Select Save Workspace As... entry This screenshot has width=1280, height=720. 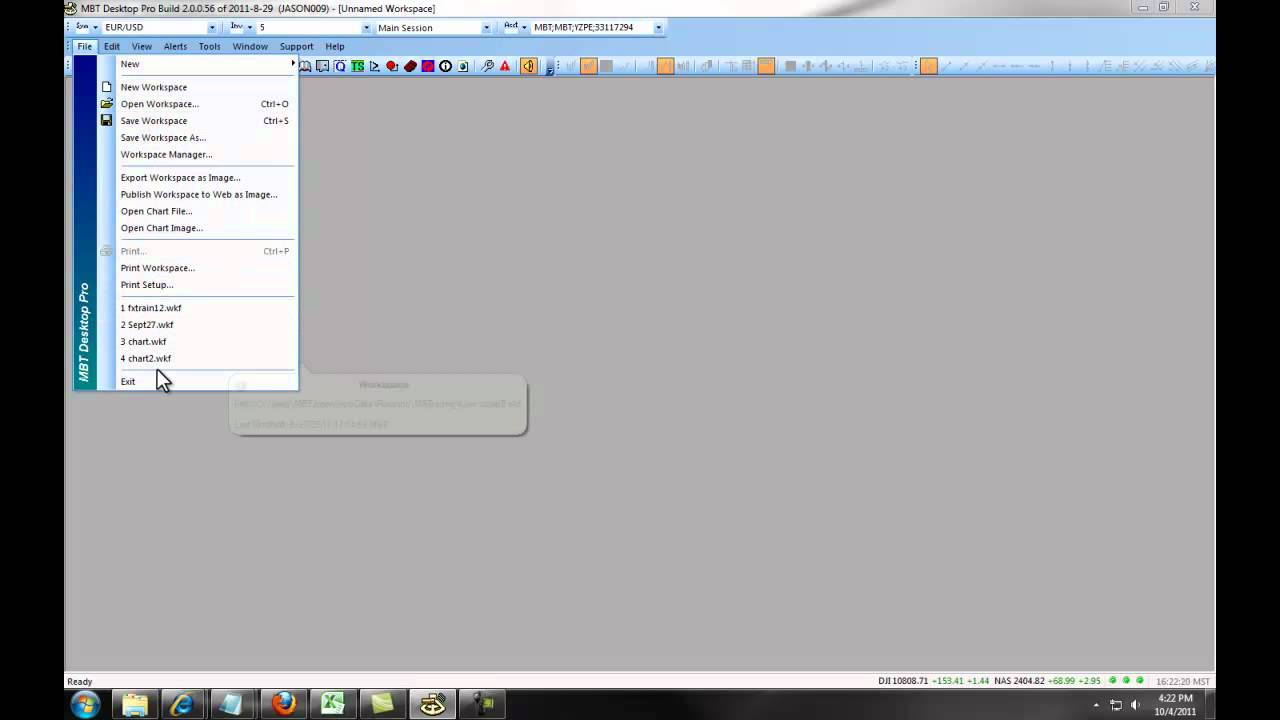click(x=163, y=138)
